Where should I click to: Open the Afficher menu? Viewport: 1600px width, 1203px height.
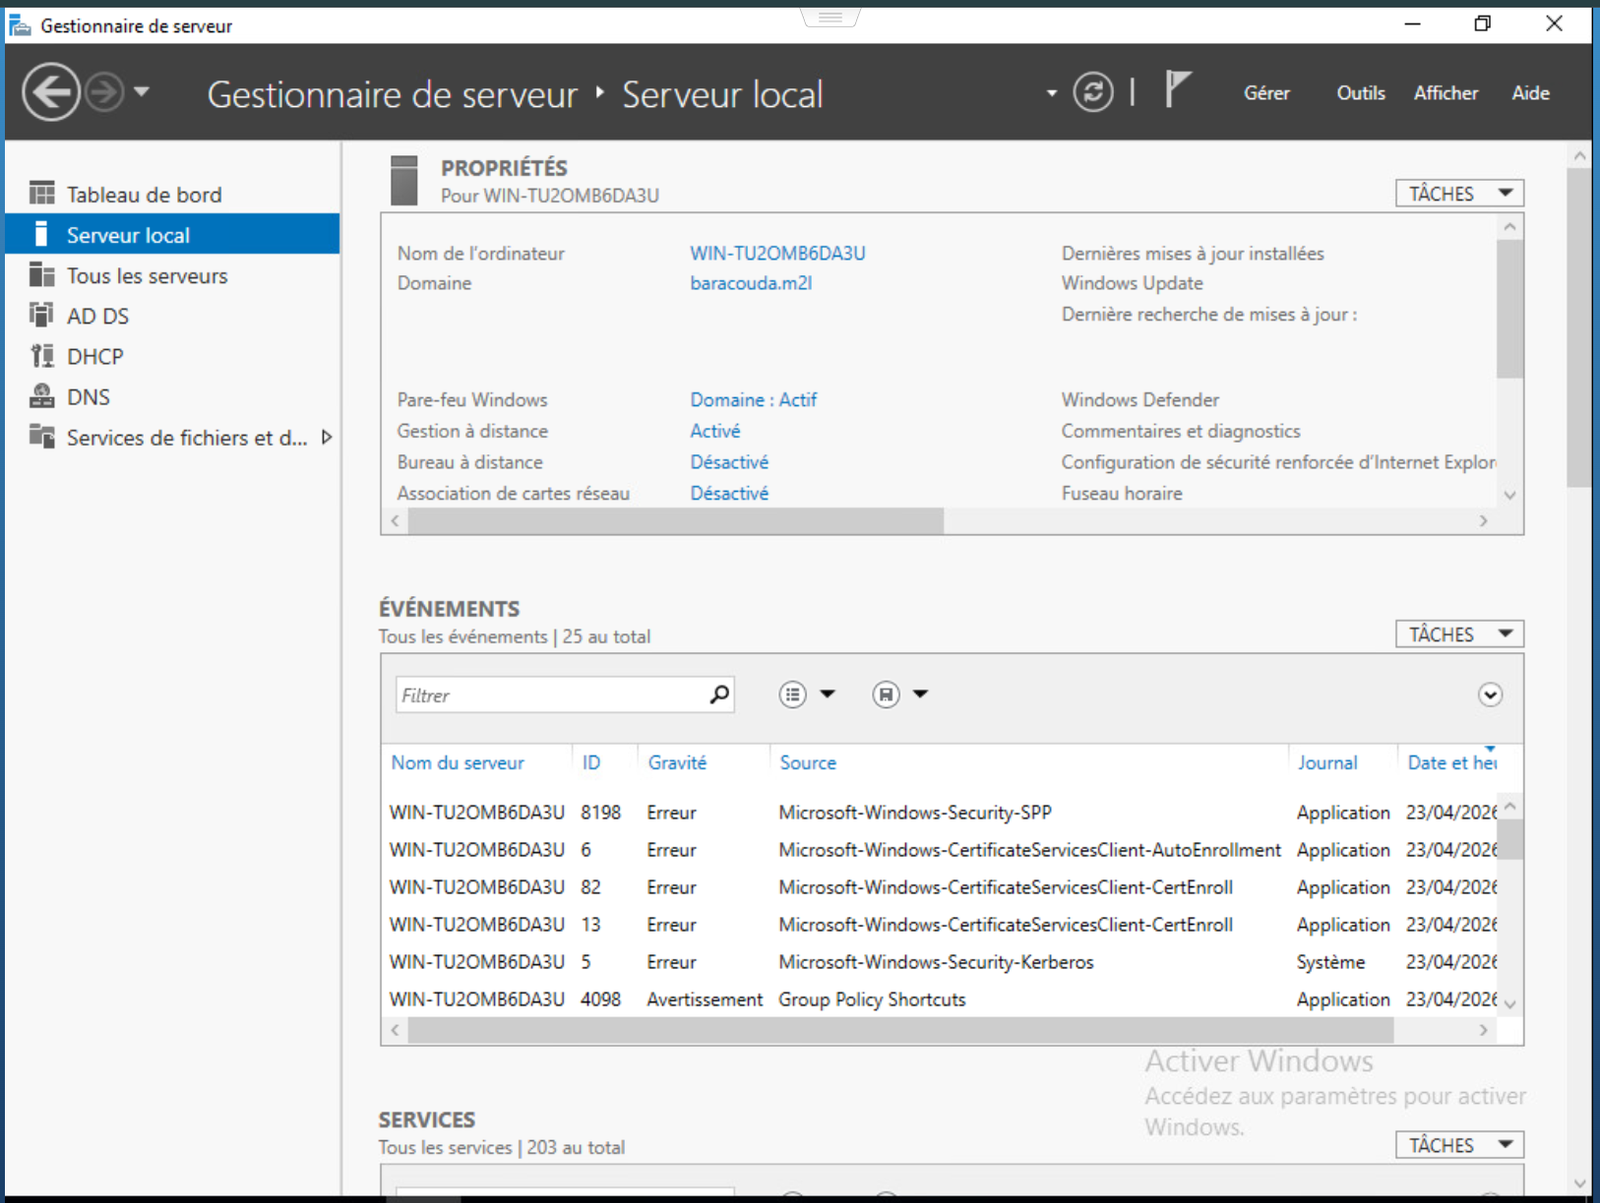pos(1446,93)
